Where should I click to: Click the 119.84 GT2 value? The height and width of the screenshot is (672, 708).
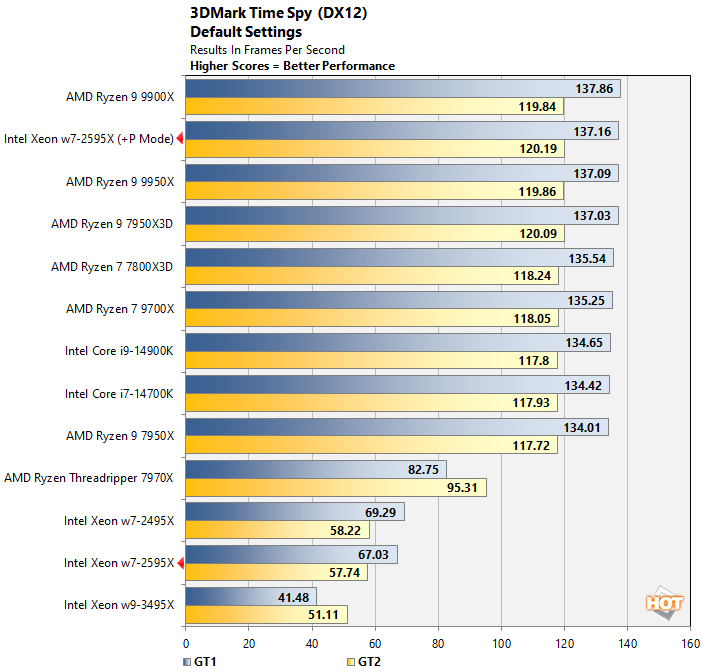point(537,107)
